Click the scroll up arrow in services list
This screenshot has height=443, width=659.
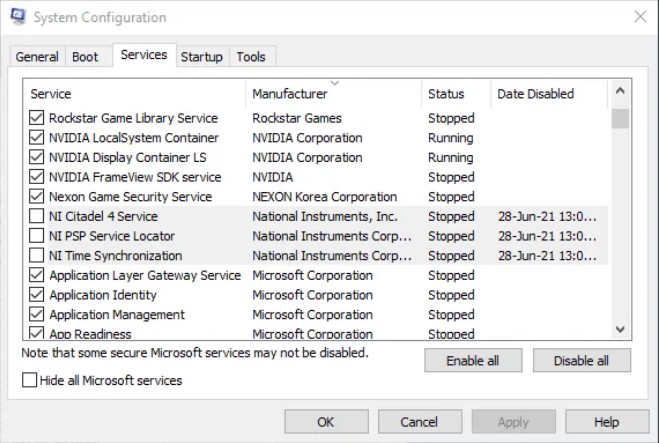coord(620,91)
